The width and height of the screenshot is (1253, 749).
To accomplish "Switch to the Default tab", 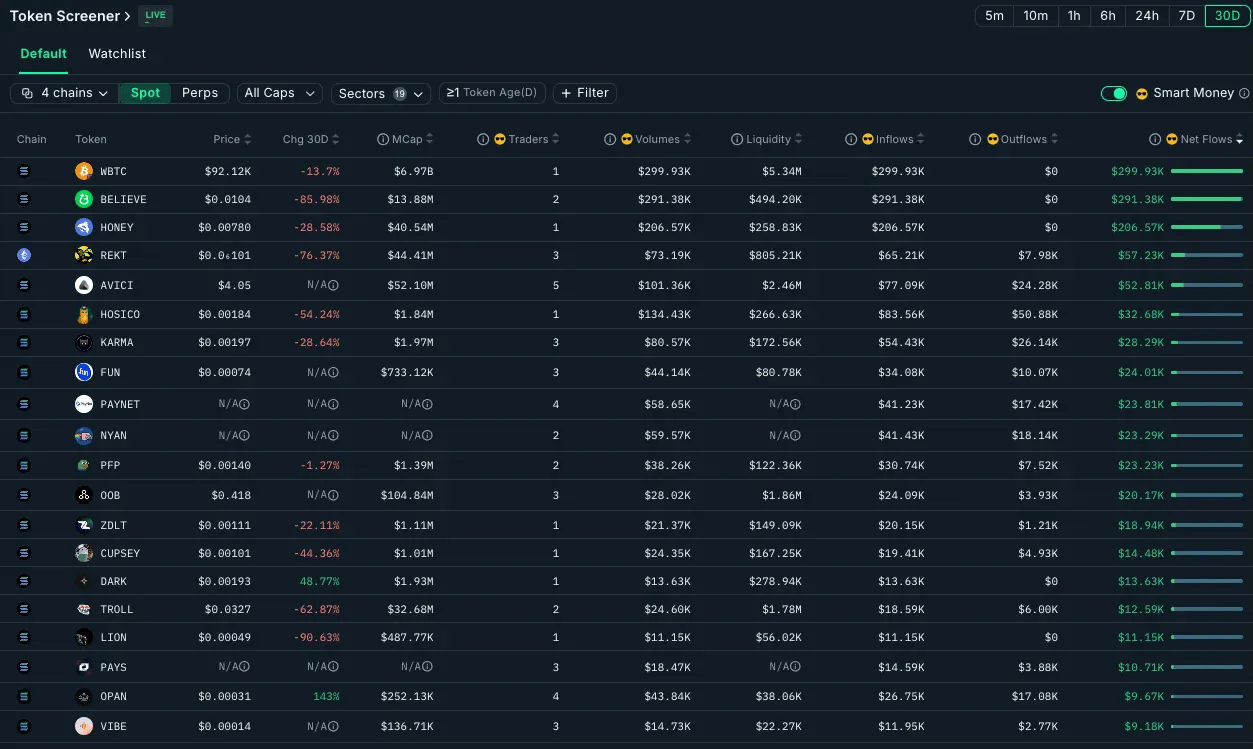I will 44,53.
